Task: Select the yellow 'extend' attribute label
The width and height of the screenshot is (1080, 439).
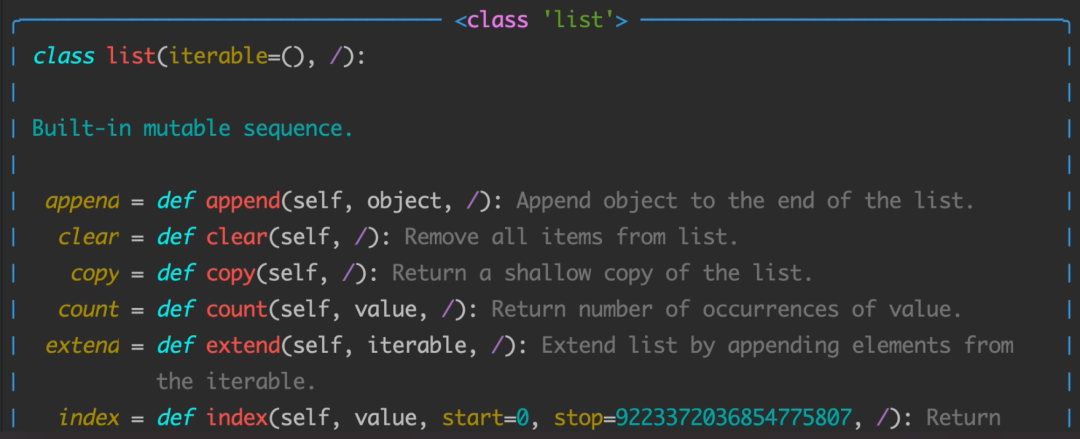Action: [x=83, y=346]
